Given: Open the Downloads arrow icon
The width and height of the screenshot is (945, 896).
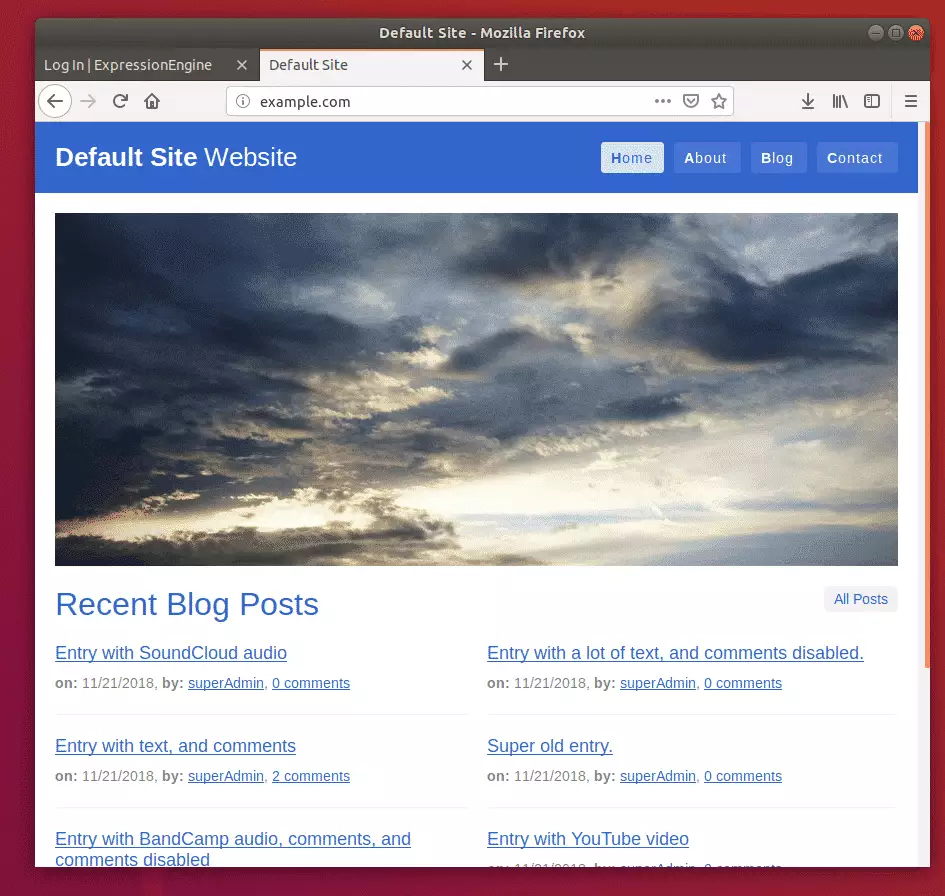Looking at the screenshot, I should click(808, 101).
